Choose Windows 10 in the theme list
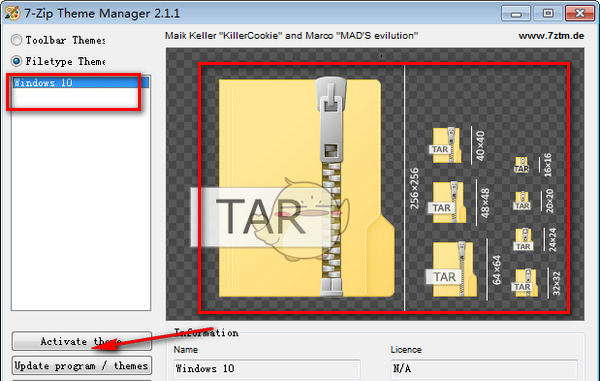The height and width of the screenshot is (381, 600). 81,83
